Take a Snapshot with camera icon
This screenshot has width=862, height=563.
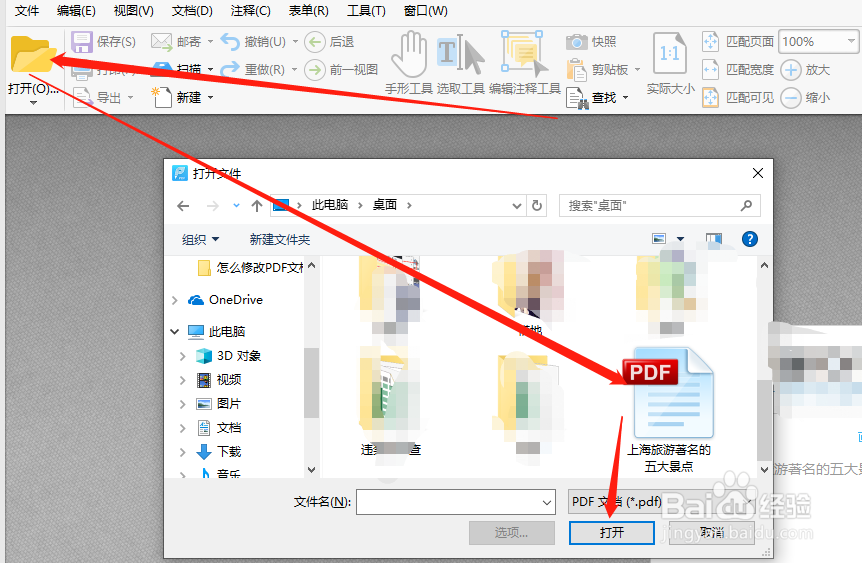577,42
